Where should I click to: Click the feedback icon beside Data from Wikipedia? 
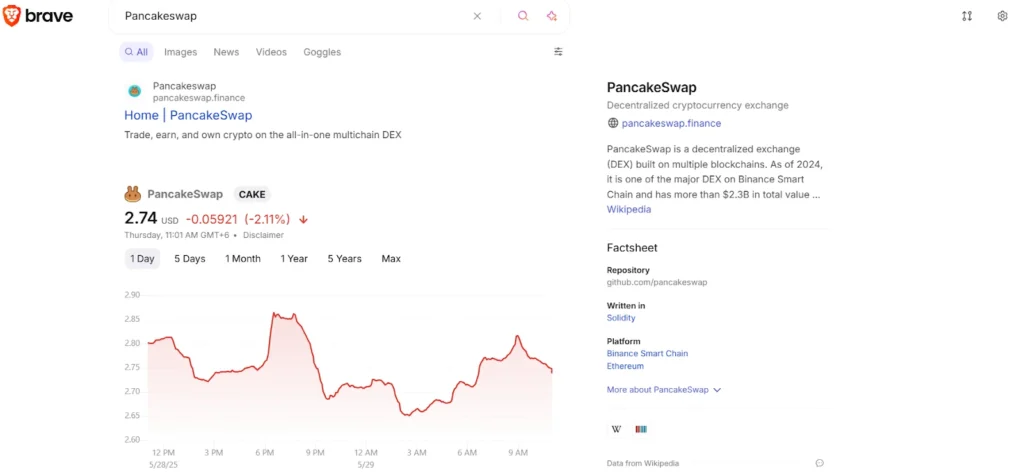[819, 463]
